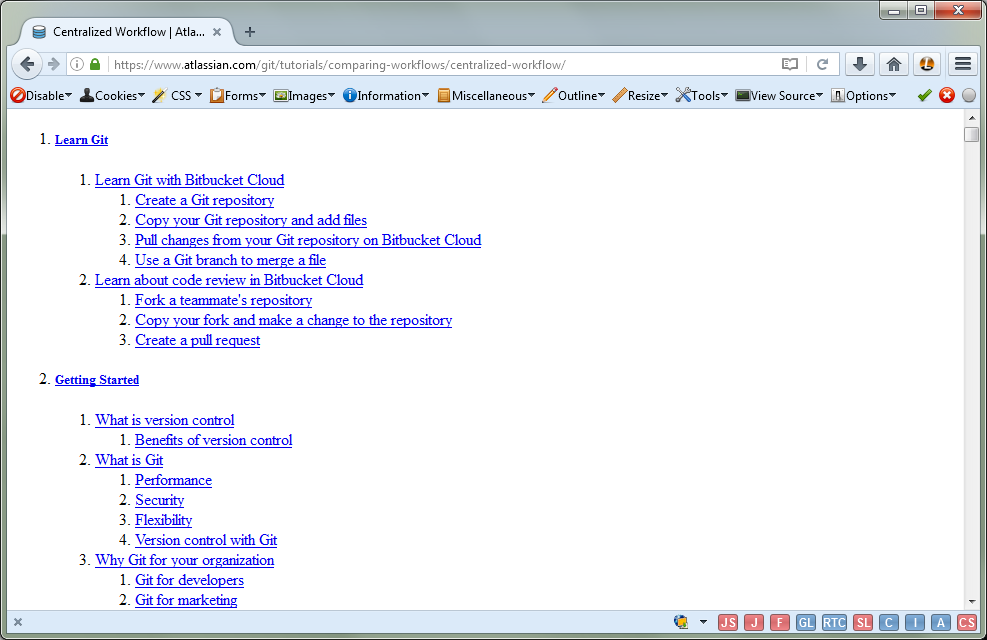Viewport: 987px width, 640px height.
Task: Open Pull changes from your Git repository link
Action: [308, 240]
